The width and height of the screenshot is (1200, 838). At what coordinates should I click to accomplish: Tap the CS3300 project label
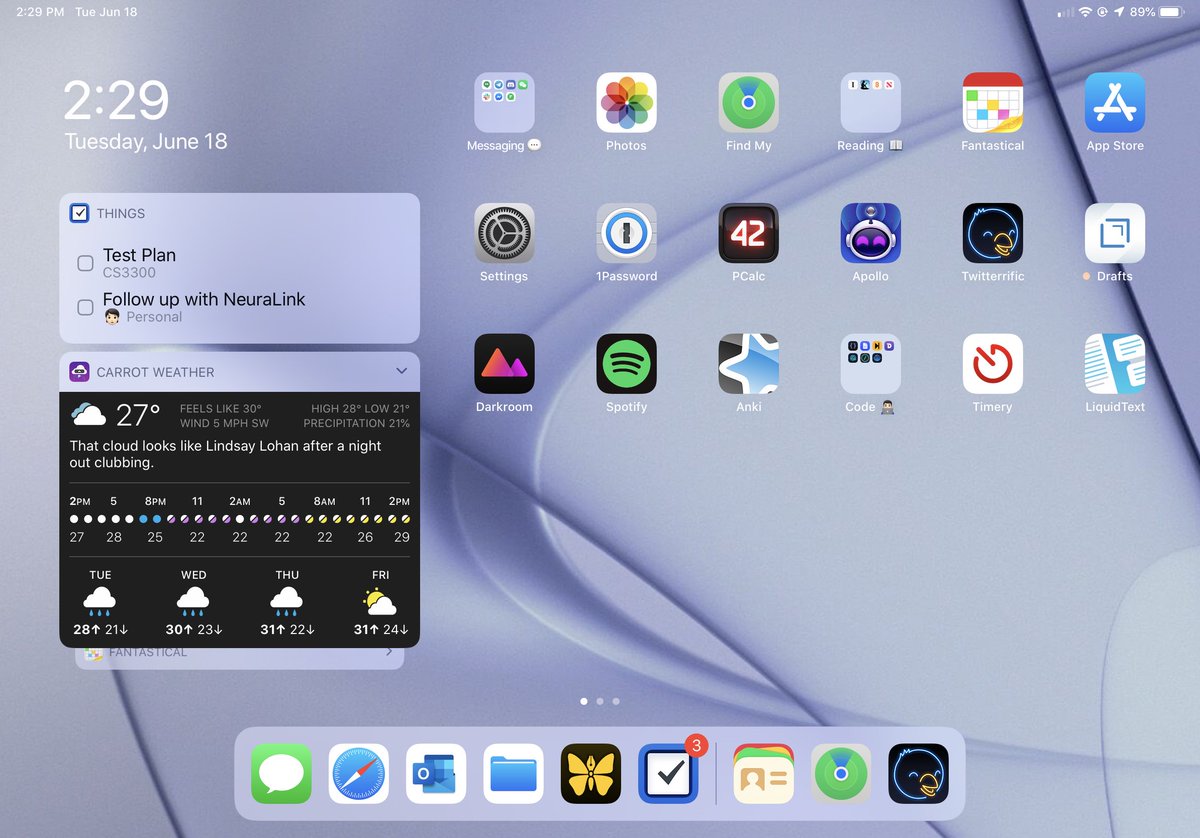coord(129,272)
